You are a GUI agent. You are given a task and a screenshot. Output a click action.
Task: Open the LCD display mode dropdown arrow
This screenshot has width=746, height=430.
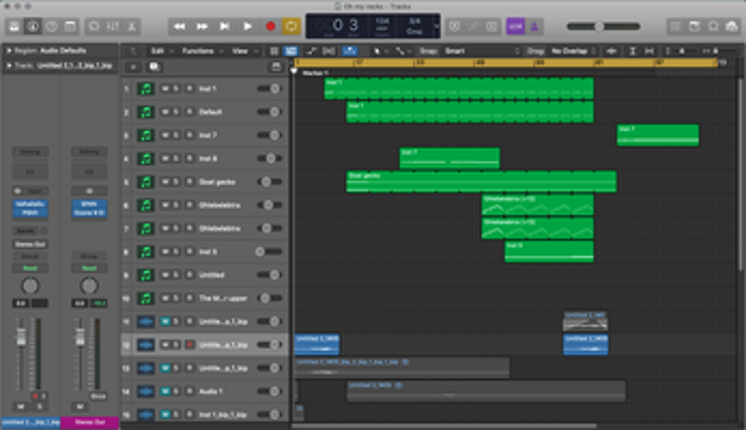pos(436,27)
